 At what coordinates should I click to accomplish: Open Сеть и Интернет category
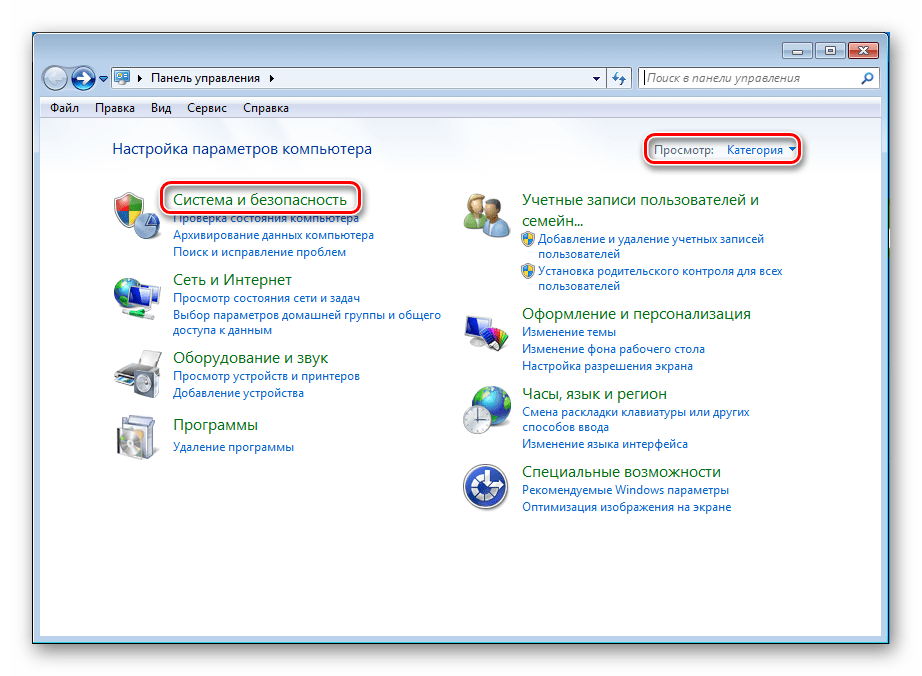(232, 280)
